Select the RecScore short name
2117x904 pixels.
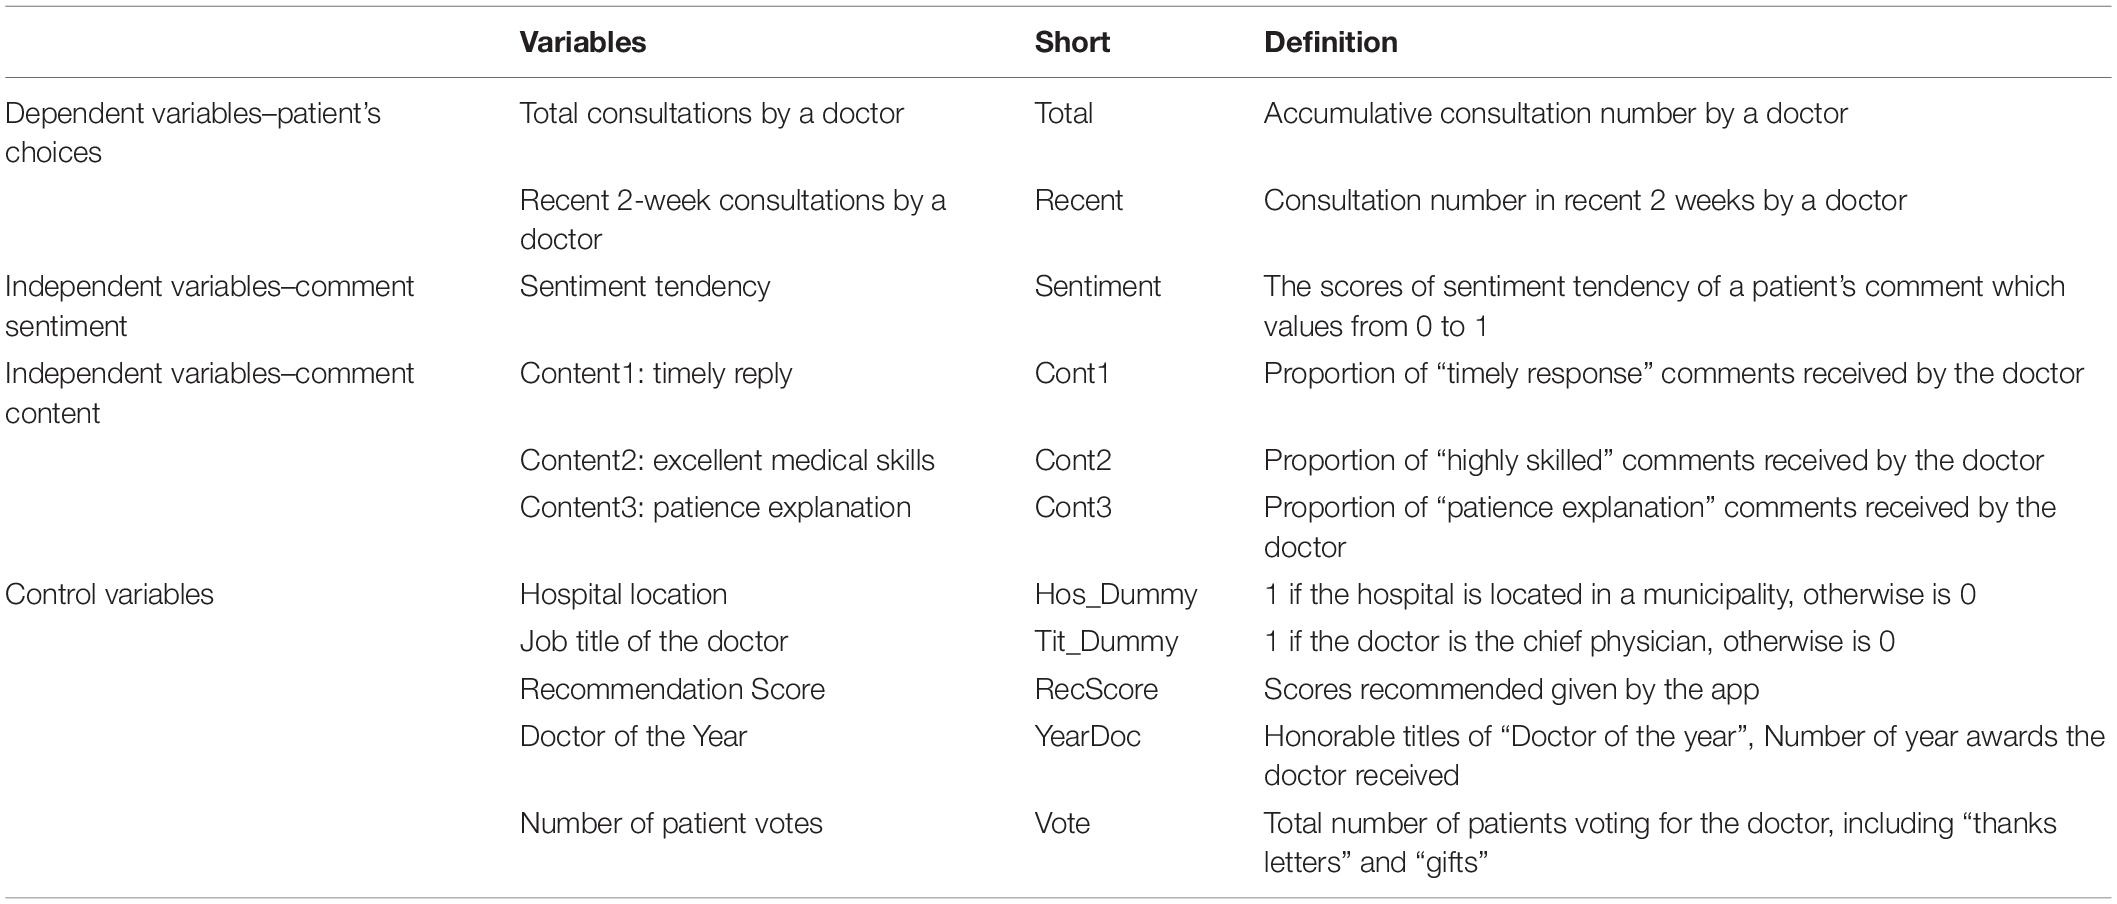pos(1096,689)
